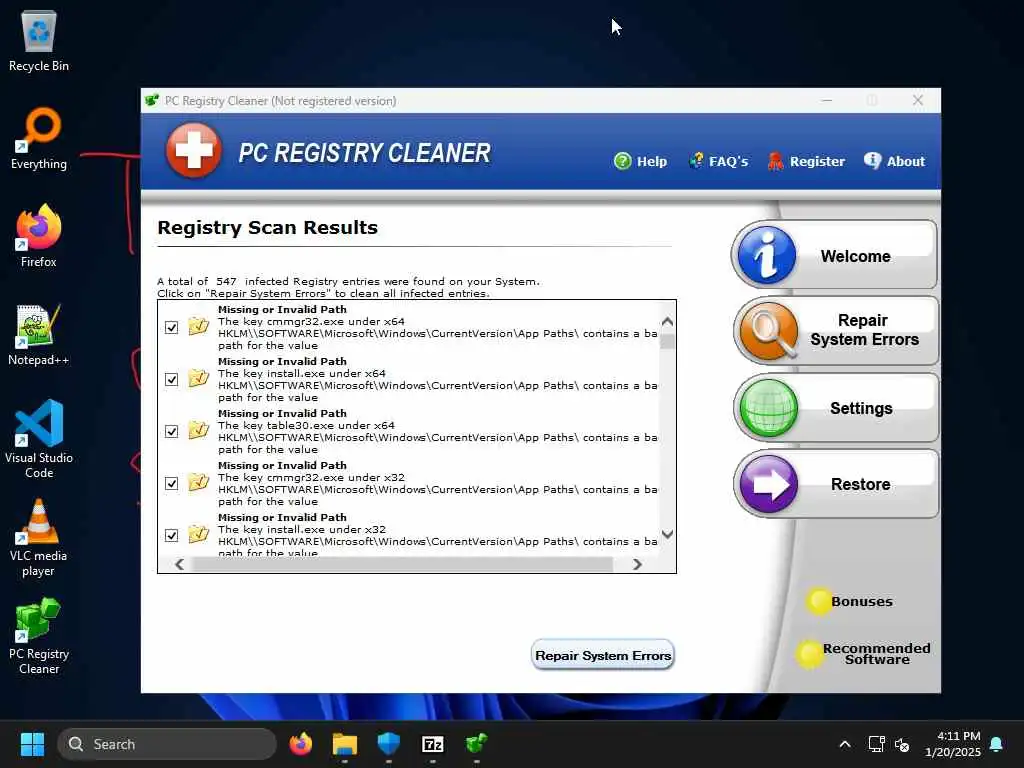This screenshot has width=1024, height=768.
Task: Click results list scroll up arrow
Action: [x=667, y=321]
